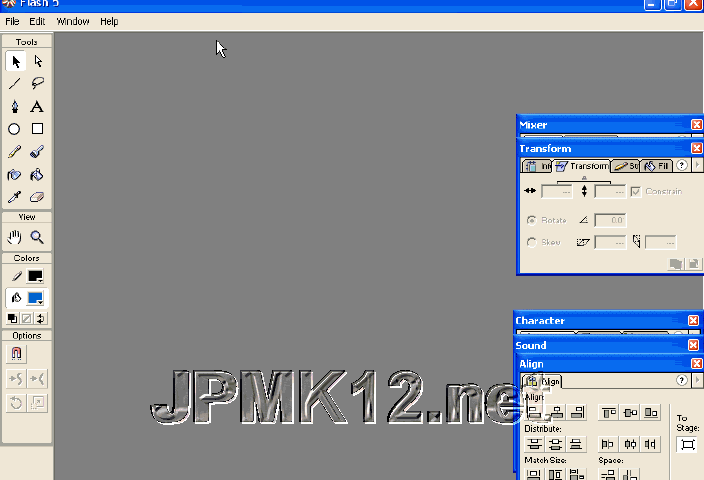The image size is (704, 480).
Task: Choose the Text tool
Action: pos(37,107)
